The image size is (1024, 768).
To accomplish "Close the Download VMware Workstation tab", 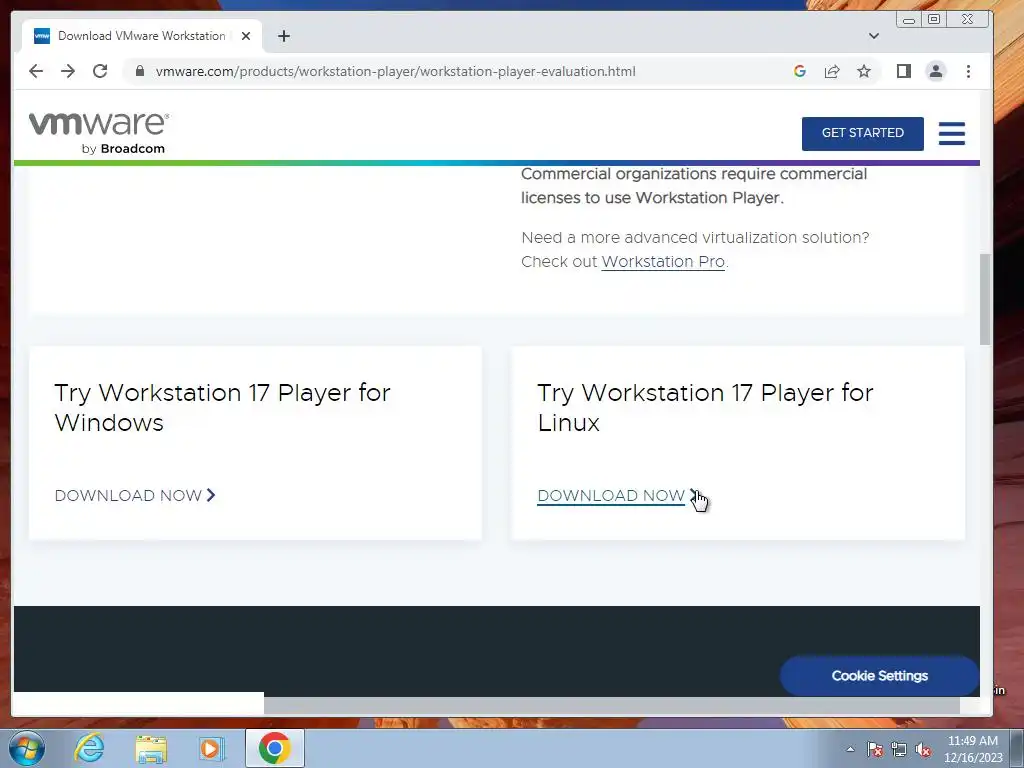I will click(x=246, y=36).
